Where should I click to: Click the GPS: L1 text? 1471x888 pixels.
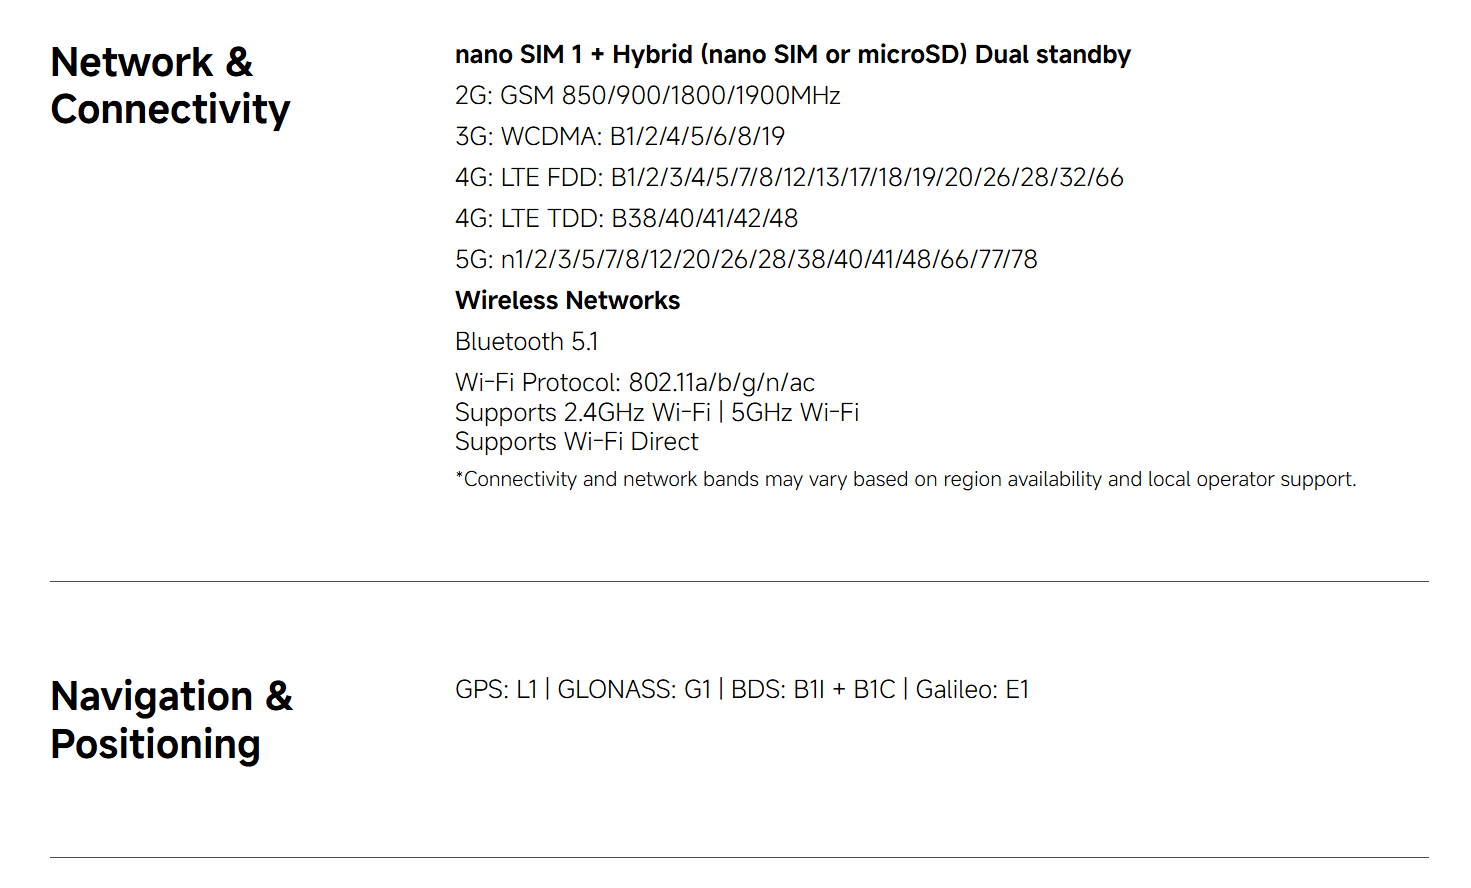[x=495, y=690]
